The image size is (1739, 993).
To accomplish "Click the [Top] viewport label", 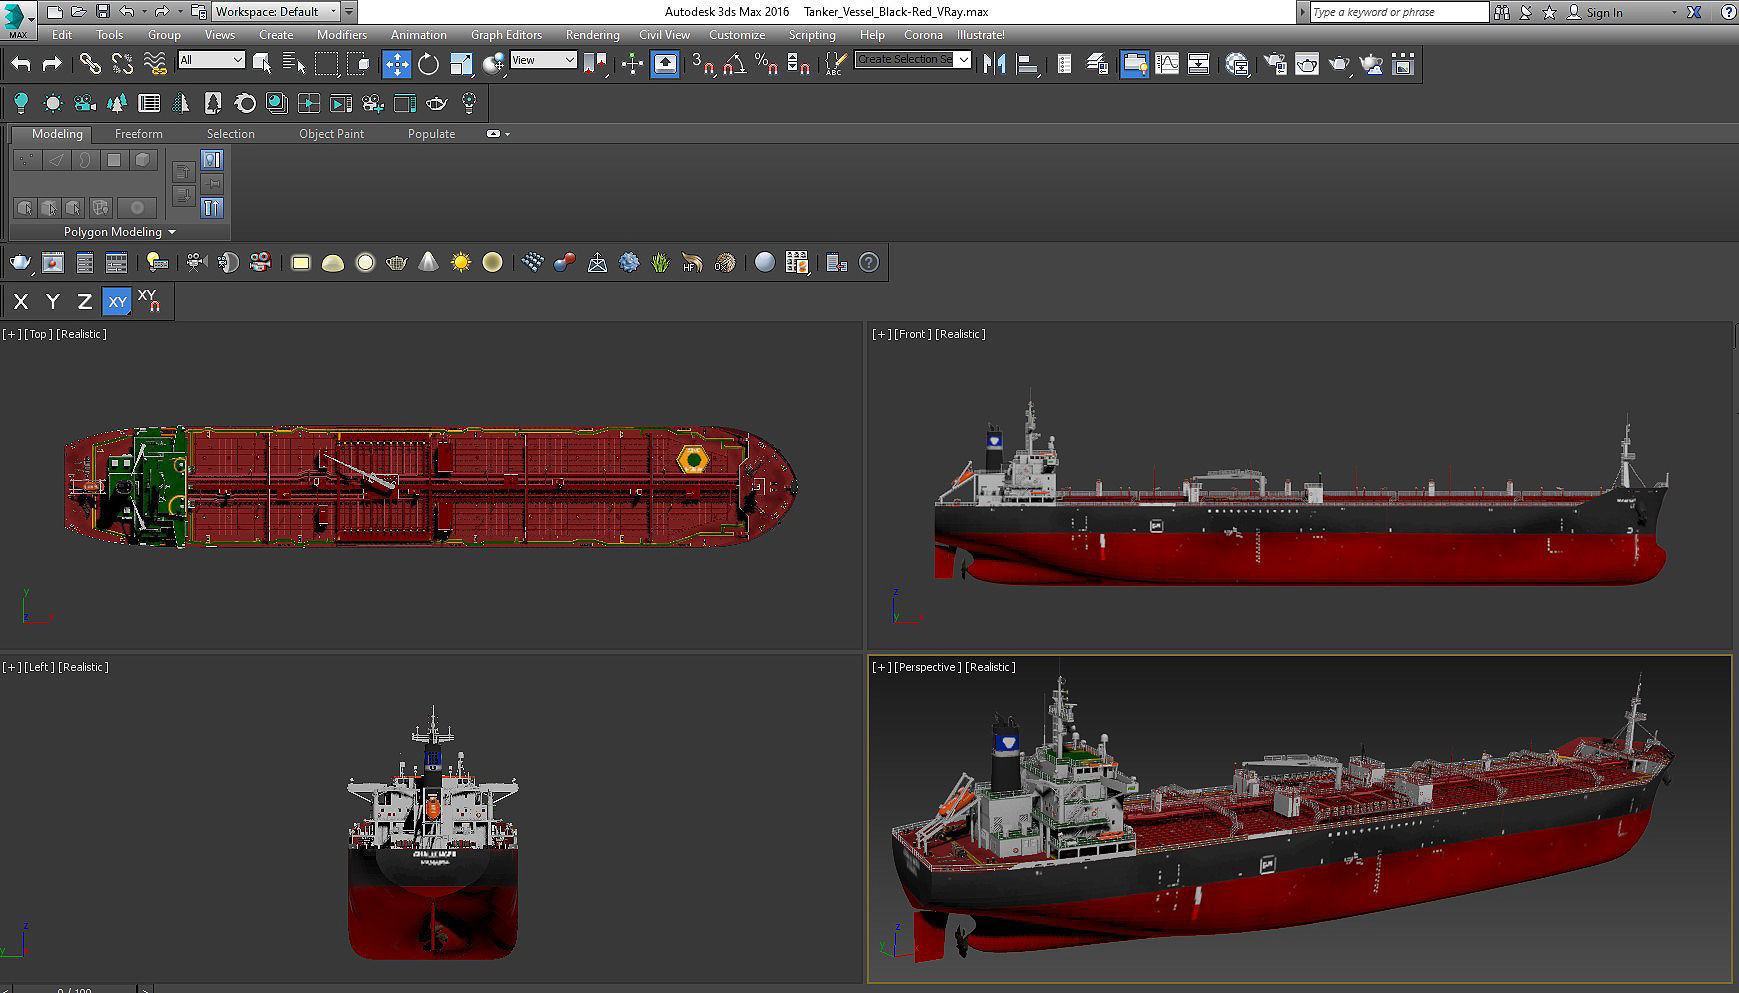I will (39, 334).
